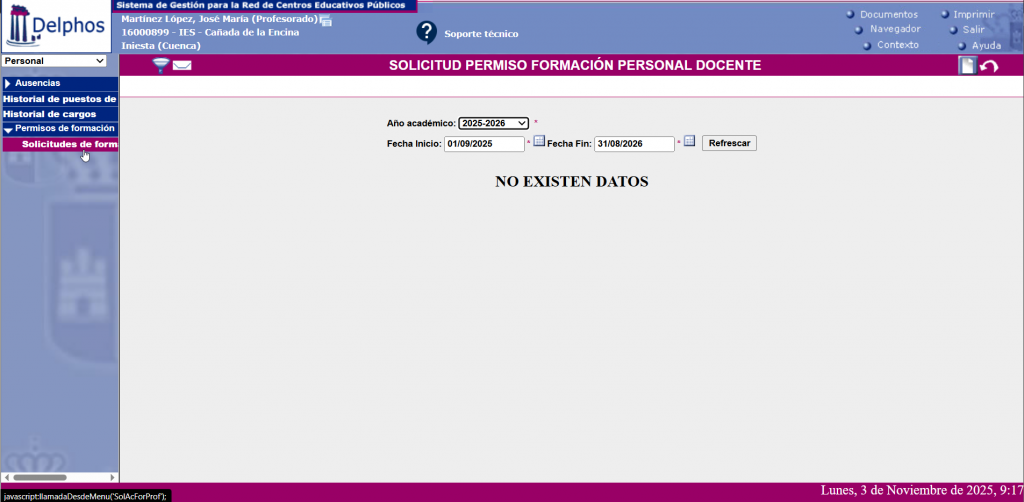Image resolution: width=1024 pixels, height=502 pixels.
Task: Select Historial de puestos menu item
Action: (59, 99)
